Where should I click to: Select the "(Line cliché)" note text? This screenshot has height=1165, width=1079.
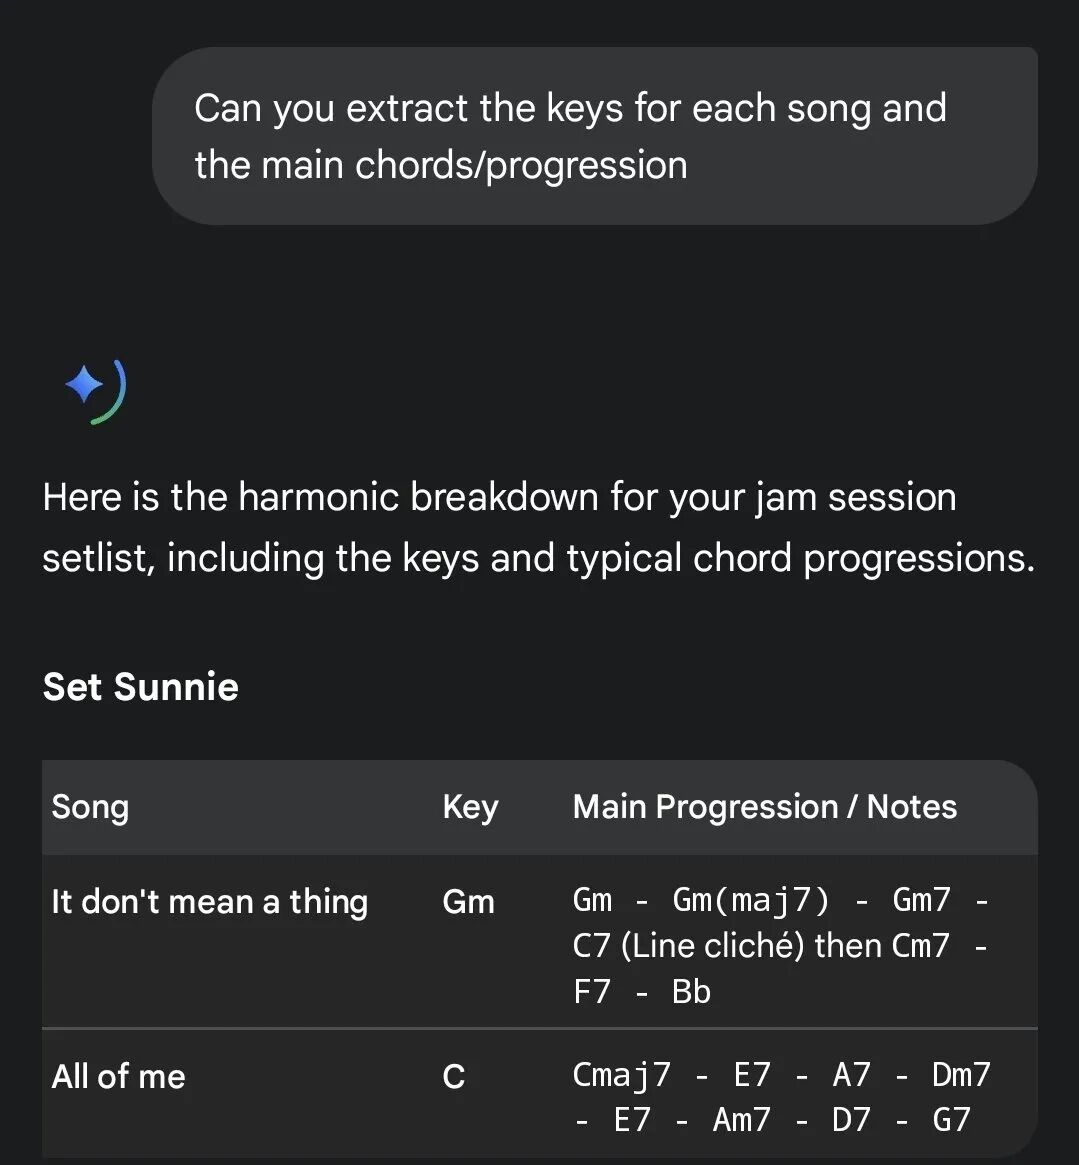pyautogui.click(x=712, y=946)
